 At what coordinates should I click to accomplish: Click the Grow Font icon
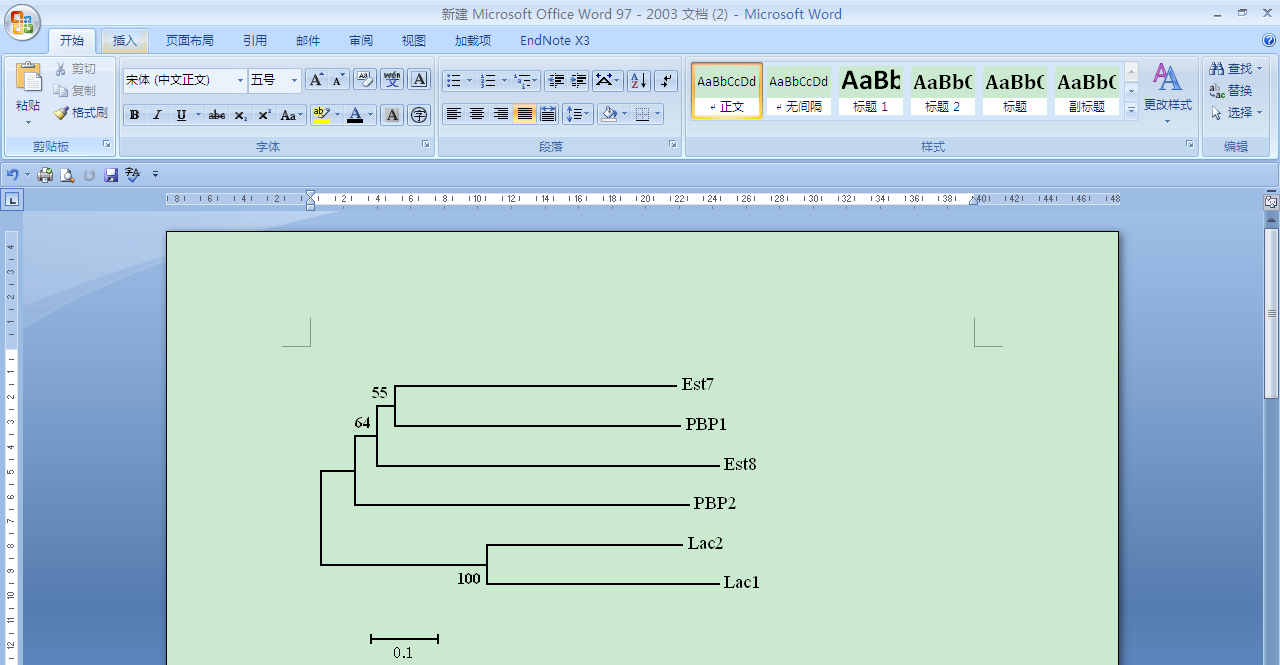click(x=315, y=80)
